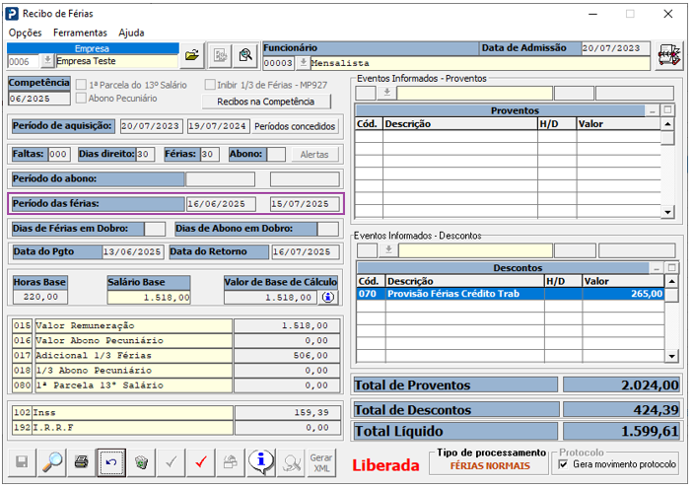
Task: Click the blue undo arrow icon
Action: 111,462
